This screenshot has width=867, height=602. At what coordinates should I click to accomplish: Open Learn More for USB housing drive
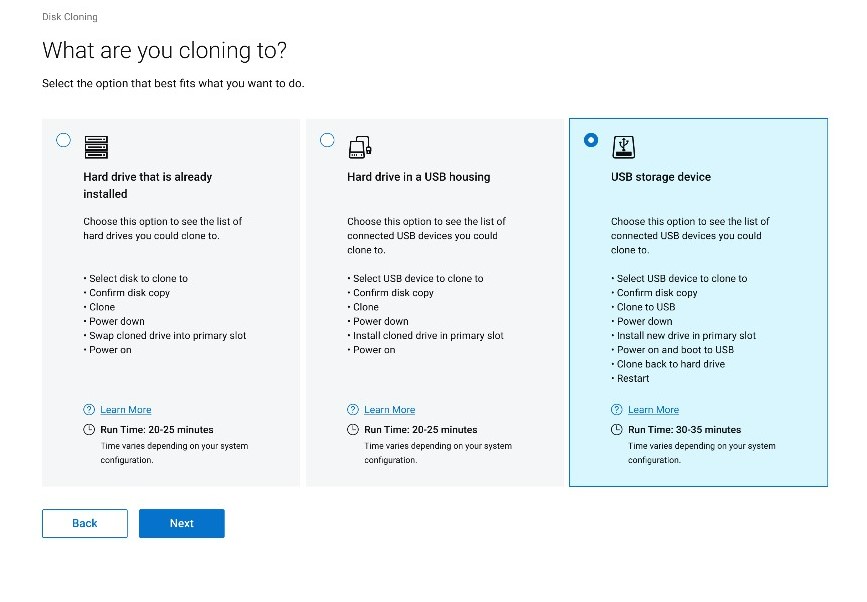(x=389, y=410)
